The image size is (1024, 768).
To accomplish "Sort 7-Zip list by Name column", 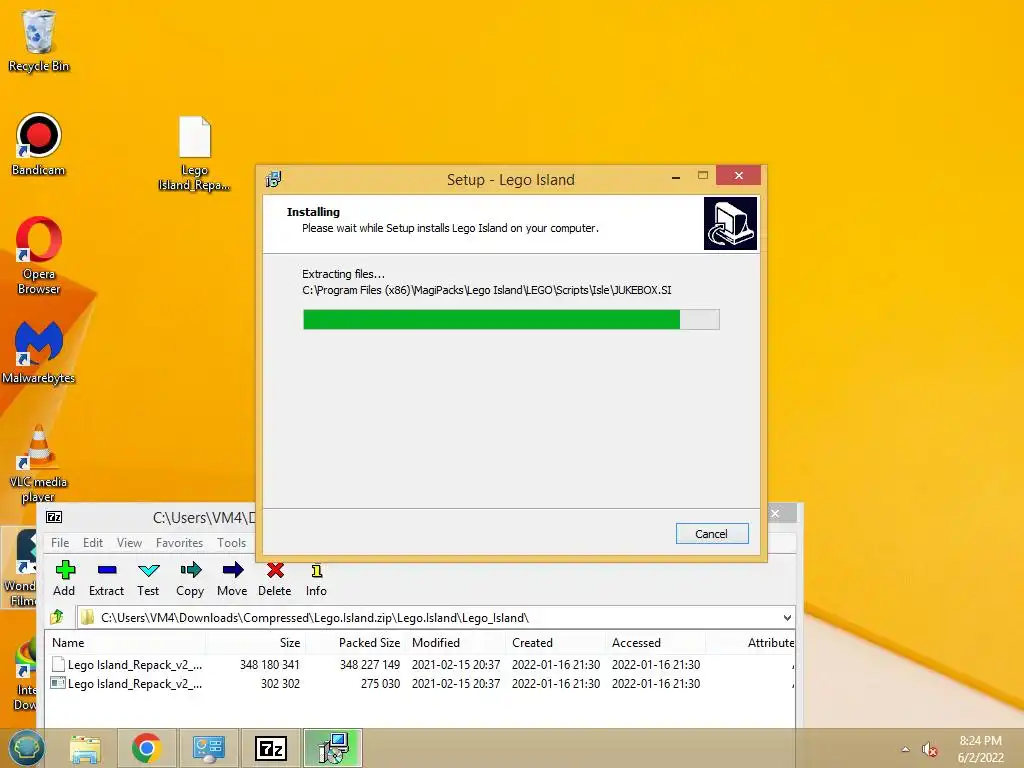I will tap(125, 643).
